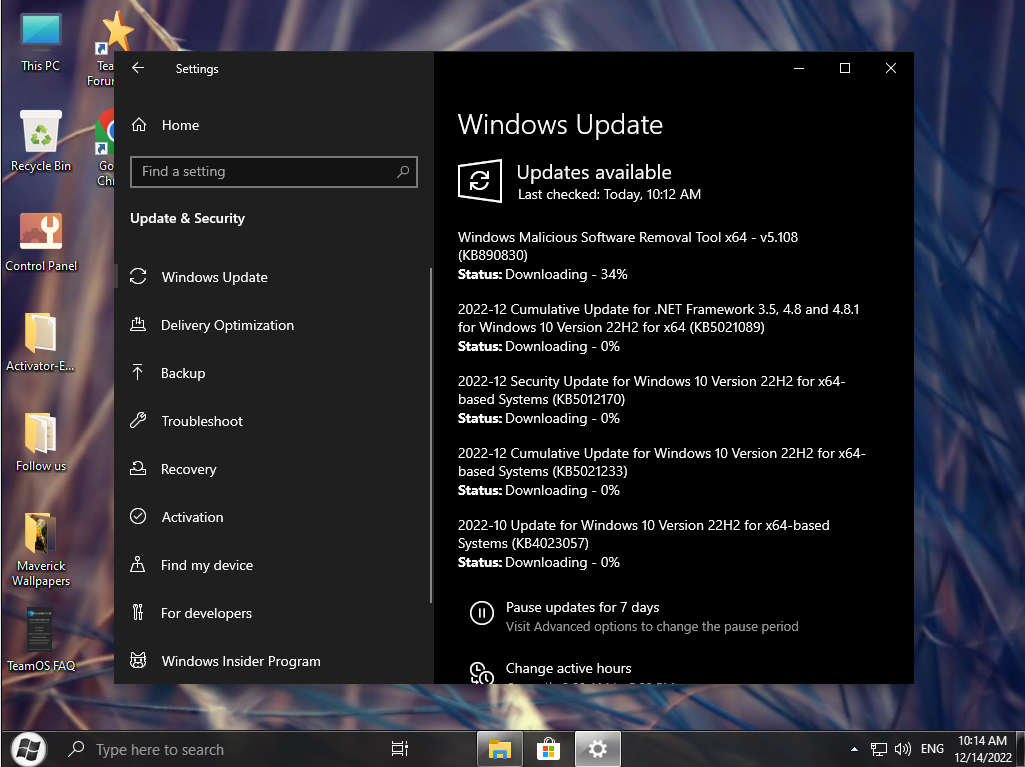Select Find my device option
Viewport: 1025px width, 767px height.
click(x=206, y=565)
